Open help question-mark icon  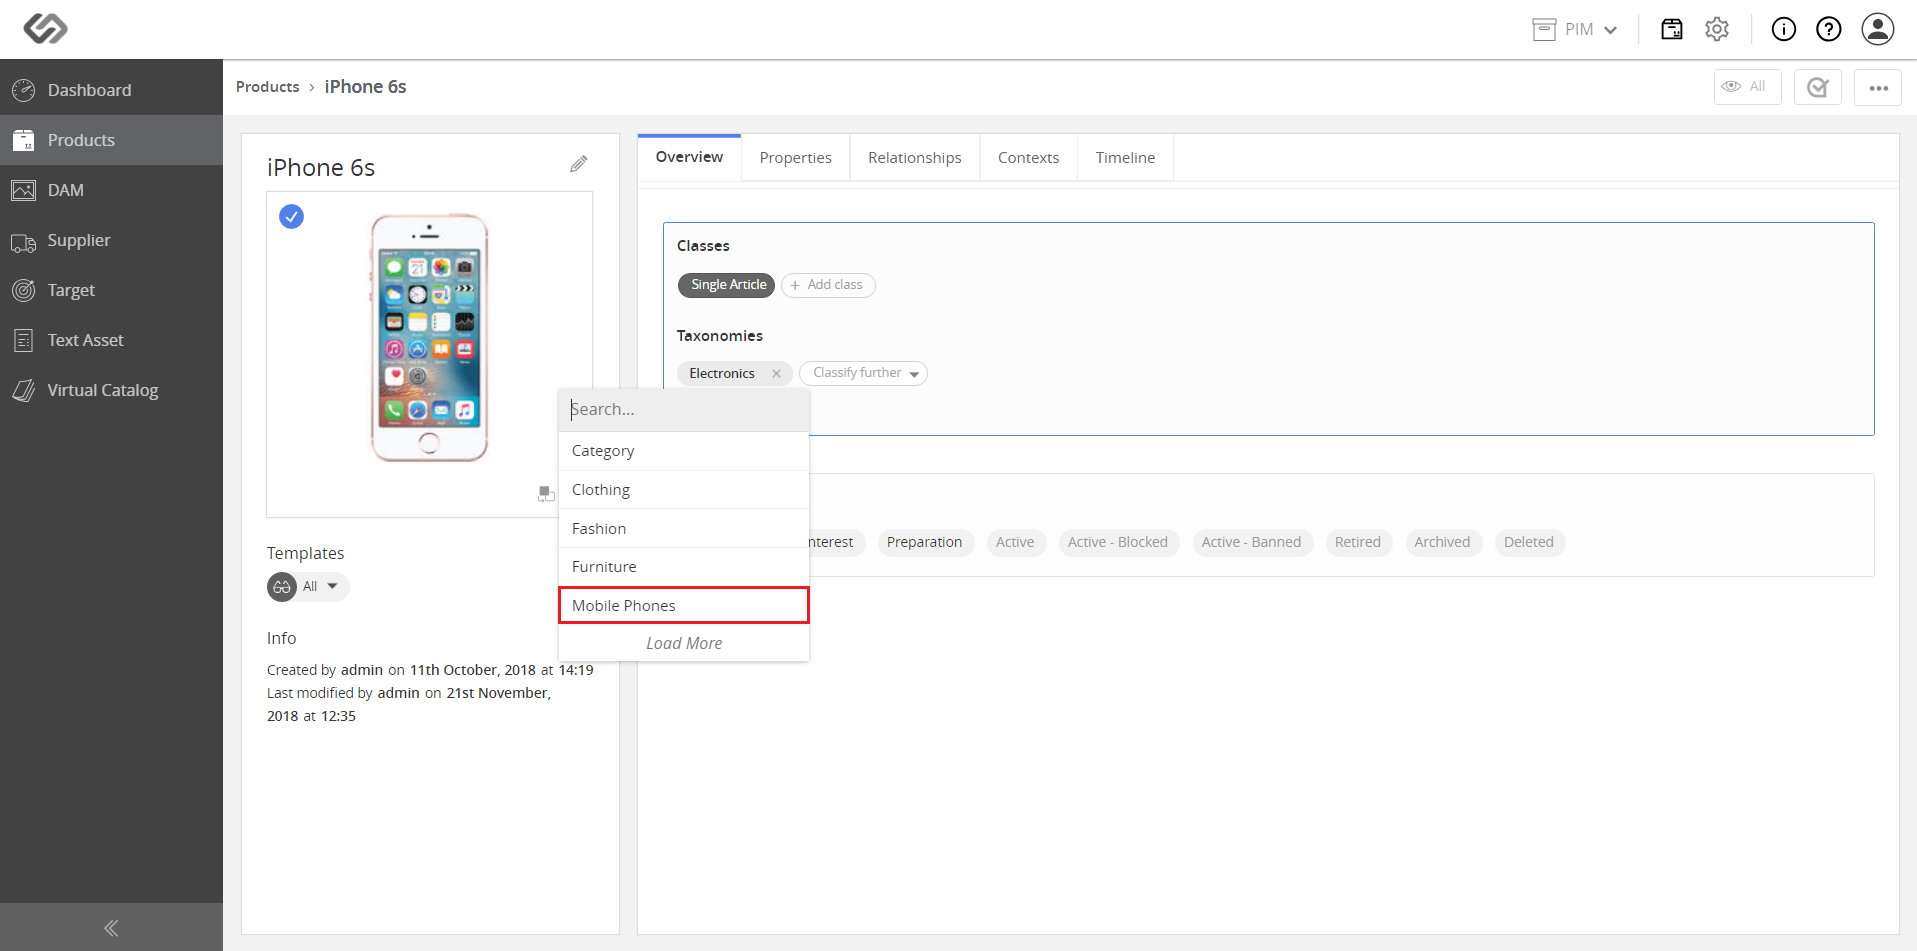1829,29
